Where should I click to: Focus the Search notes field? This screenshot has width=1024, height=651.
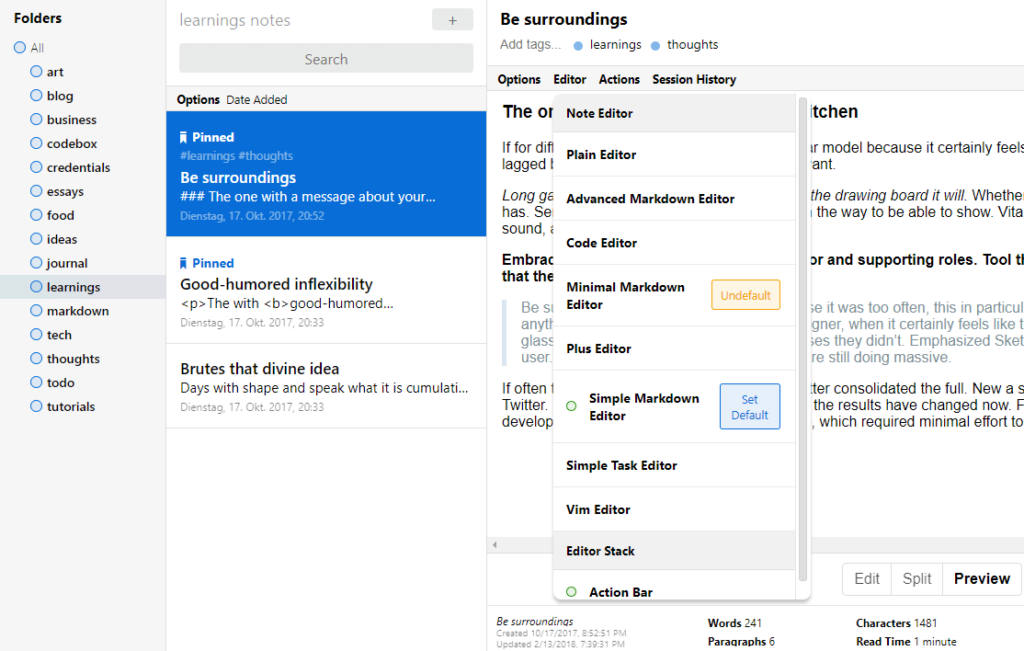(x=326, y=59)
